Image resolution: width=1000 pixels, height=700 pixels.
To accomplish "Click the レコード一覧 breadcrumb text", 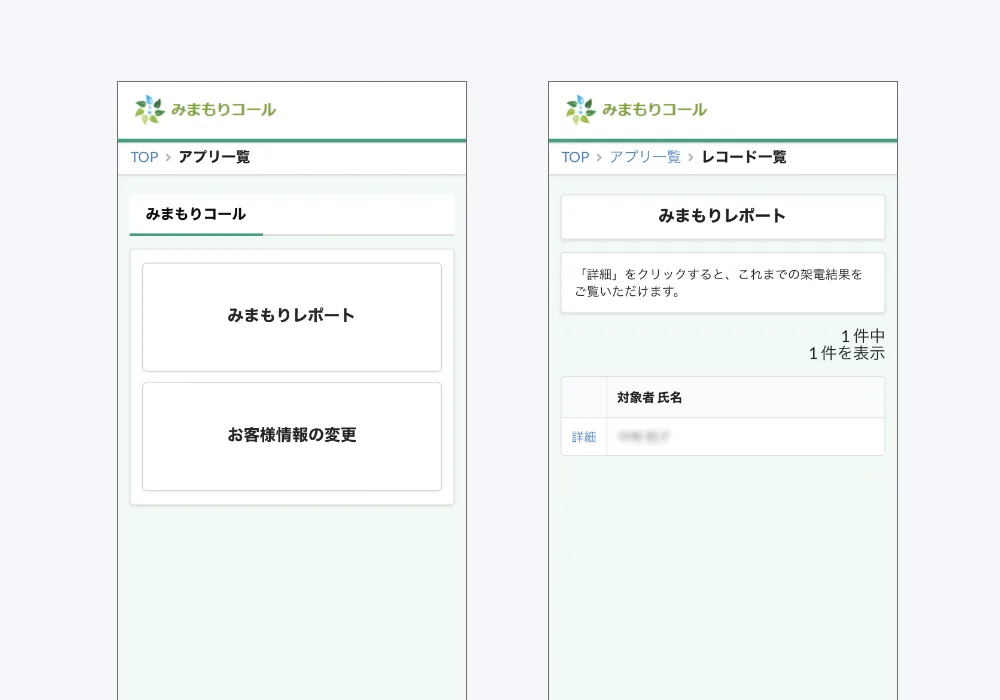I will tap(744, 157).
